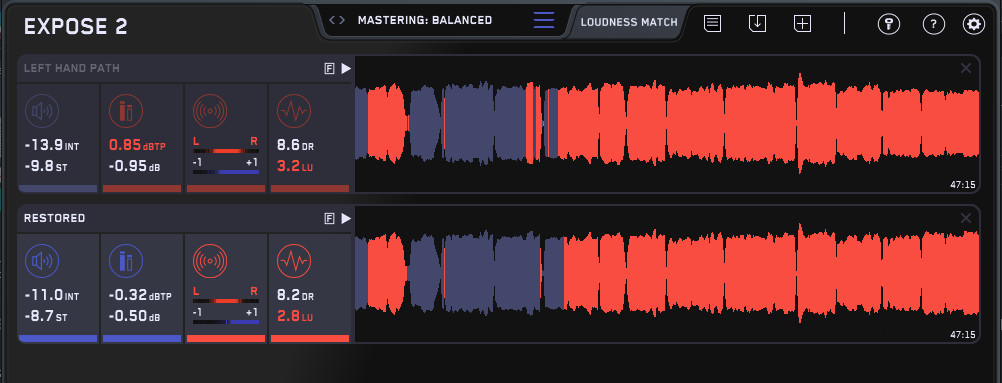Switch preset with the arrows beside Mastering: Balanced
1002x383 pixels.
pyautogui.click(x=337, y=20)
